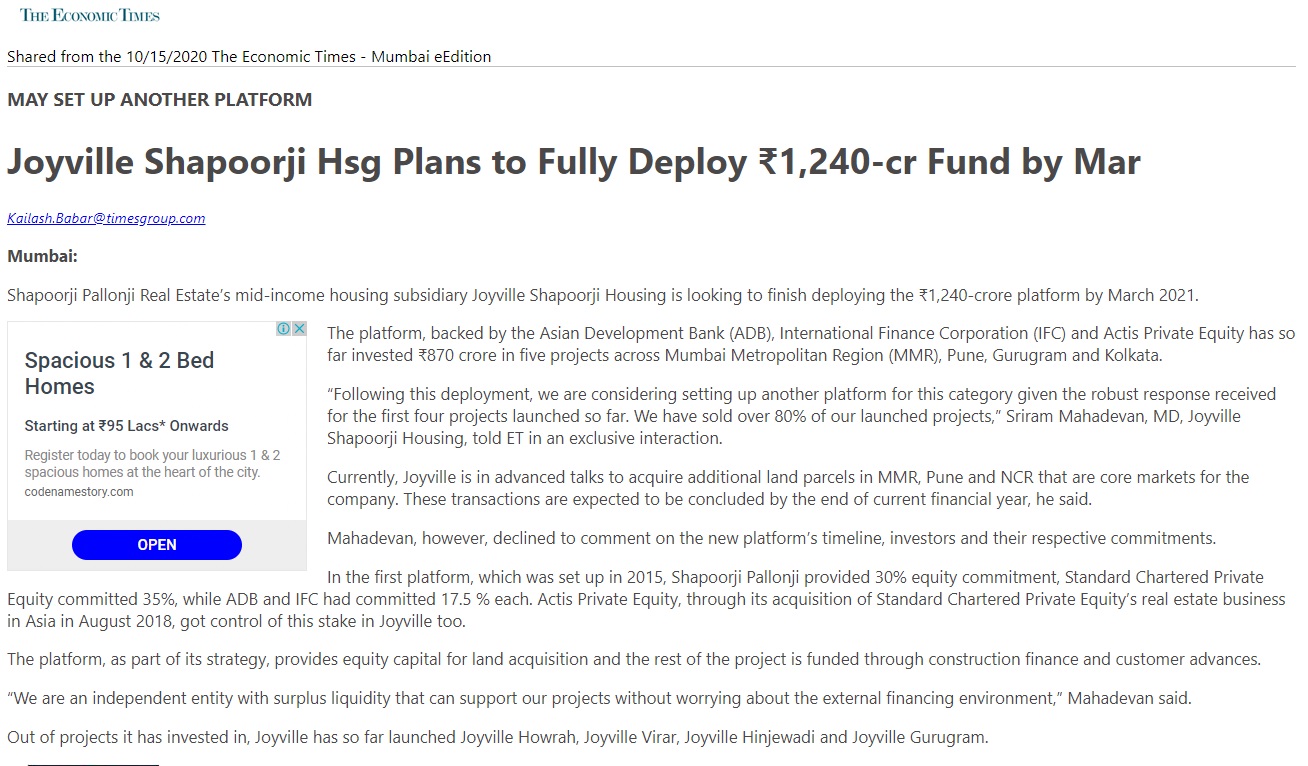Click the quote 'We are an independent entity'

(599, 698)
